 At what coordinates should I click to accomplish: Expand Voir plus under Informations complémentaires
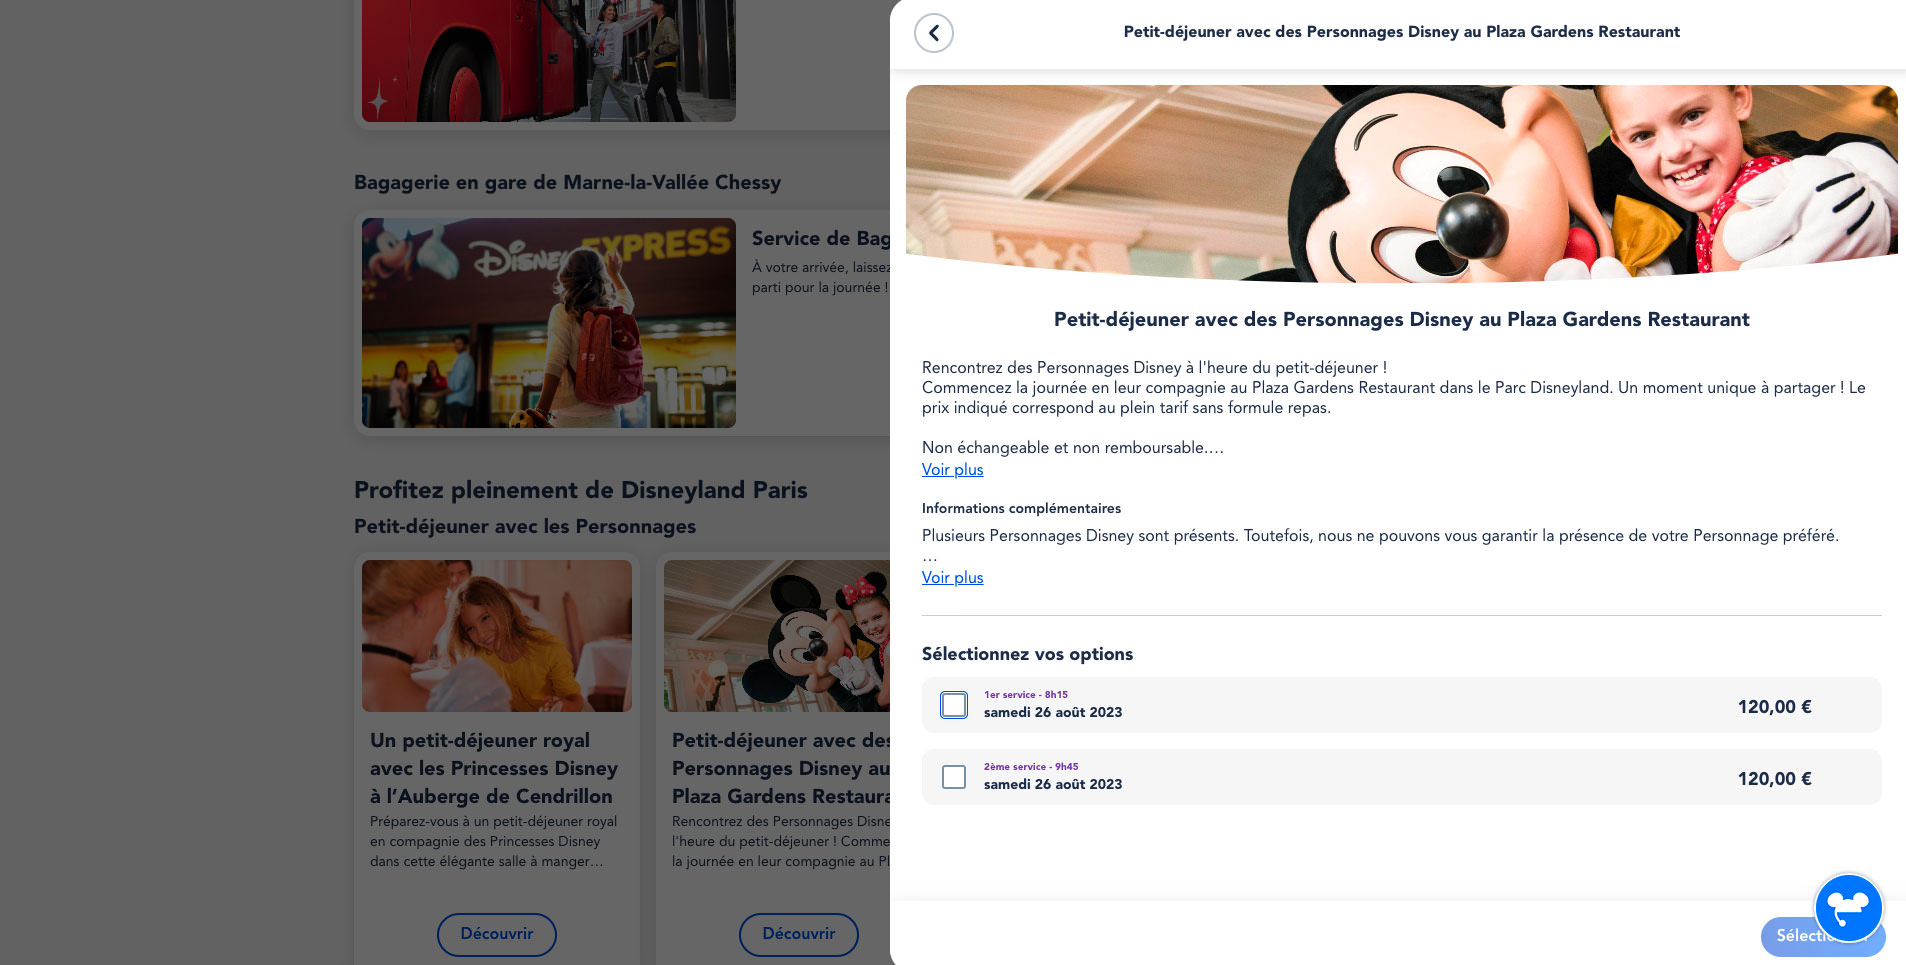(x=952, y=578)
